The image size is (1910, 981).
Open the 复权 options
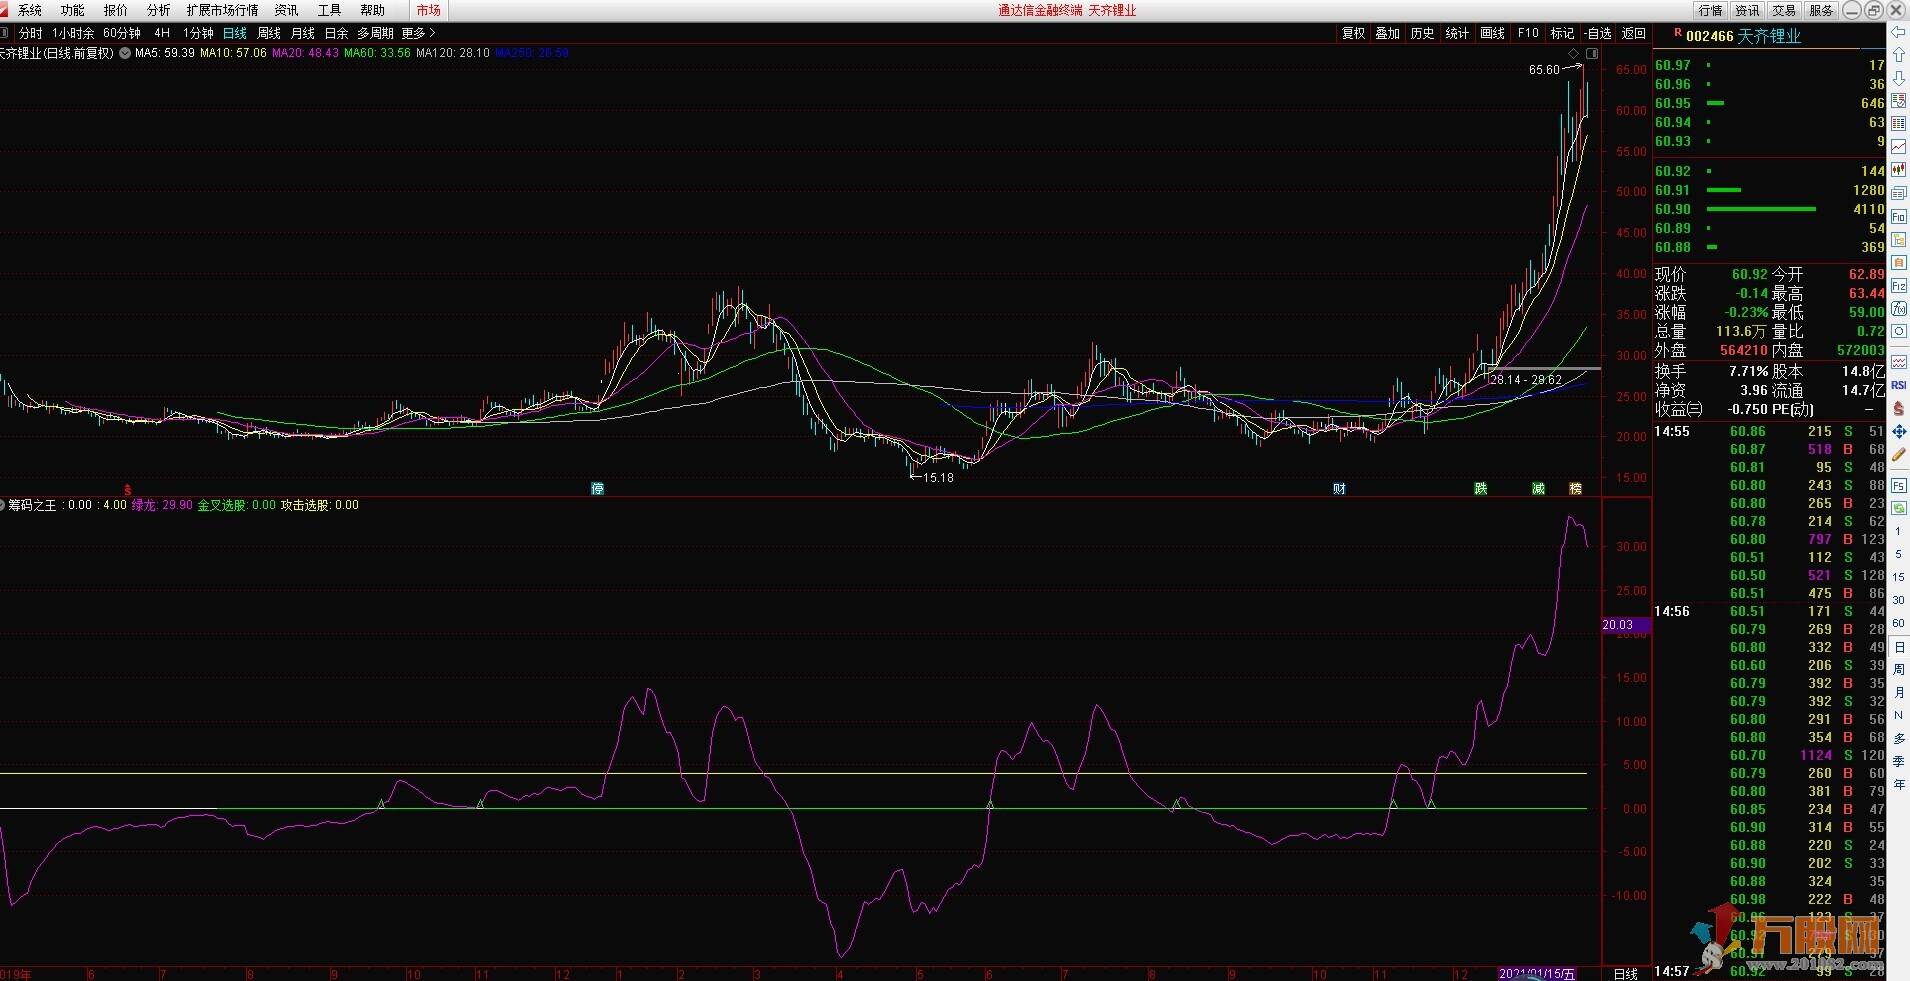coord(1353,33)
